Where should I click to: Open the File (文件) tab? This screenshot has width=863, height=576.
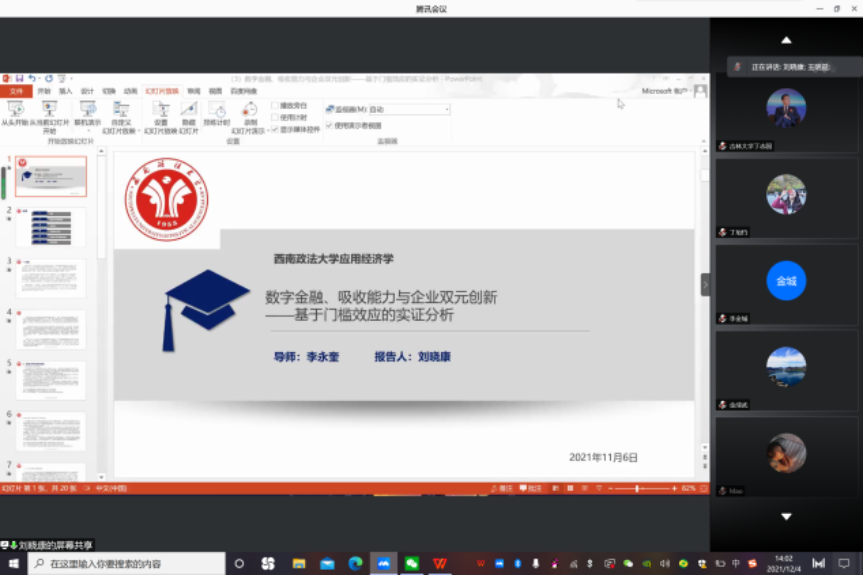15,91
